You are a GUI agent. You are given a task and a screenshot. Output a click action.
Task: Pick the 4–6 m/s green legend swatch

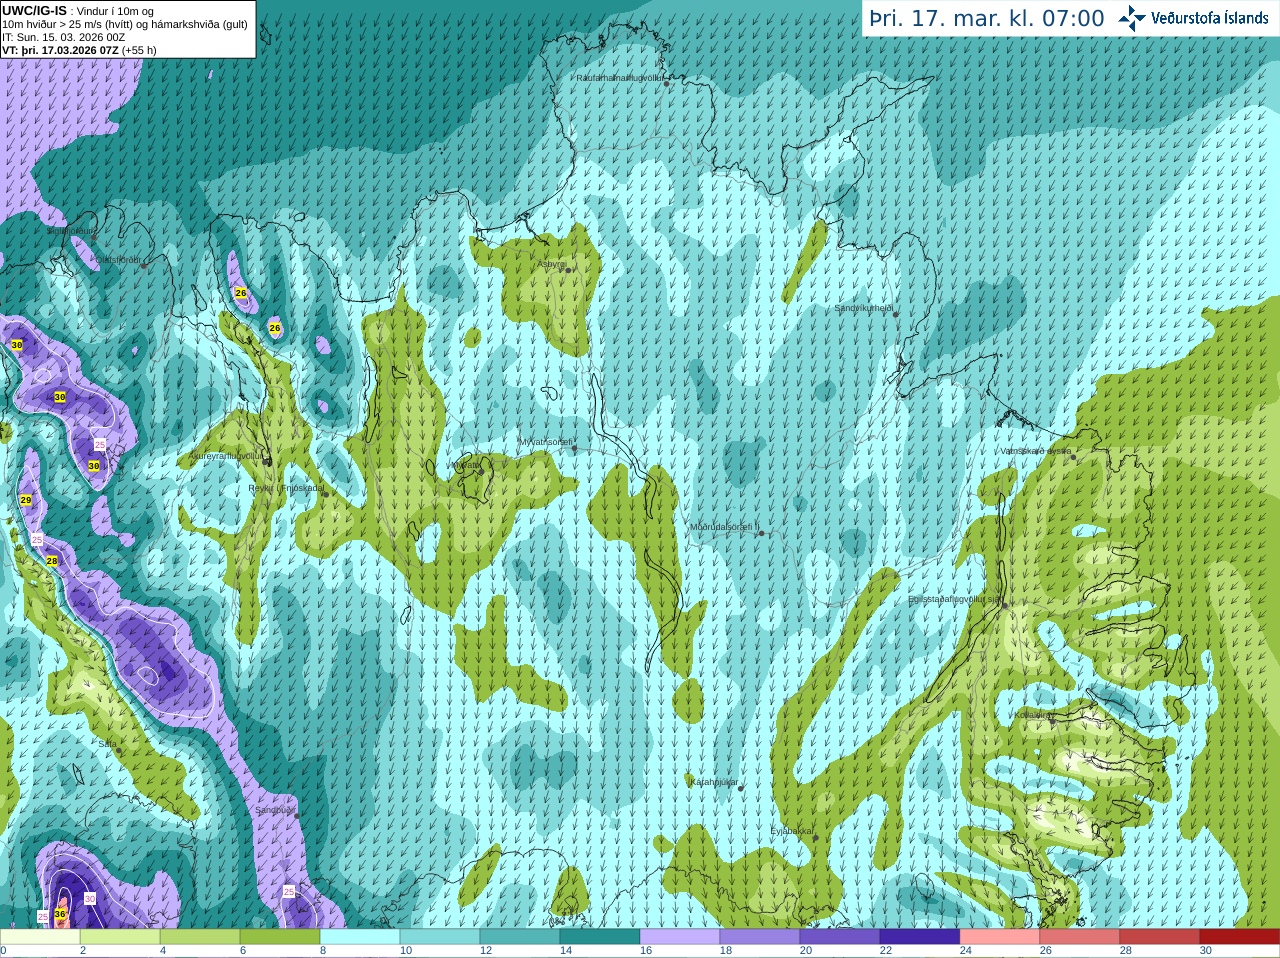point(200,937)
